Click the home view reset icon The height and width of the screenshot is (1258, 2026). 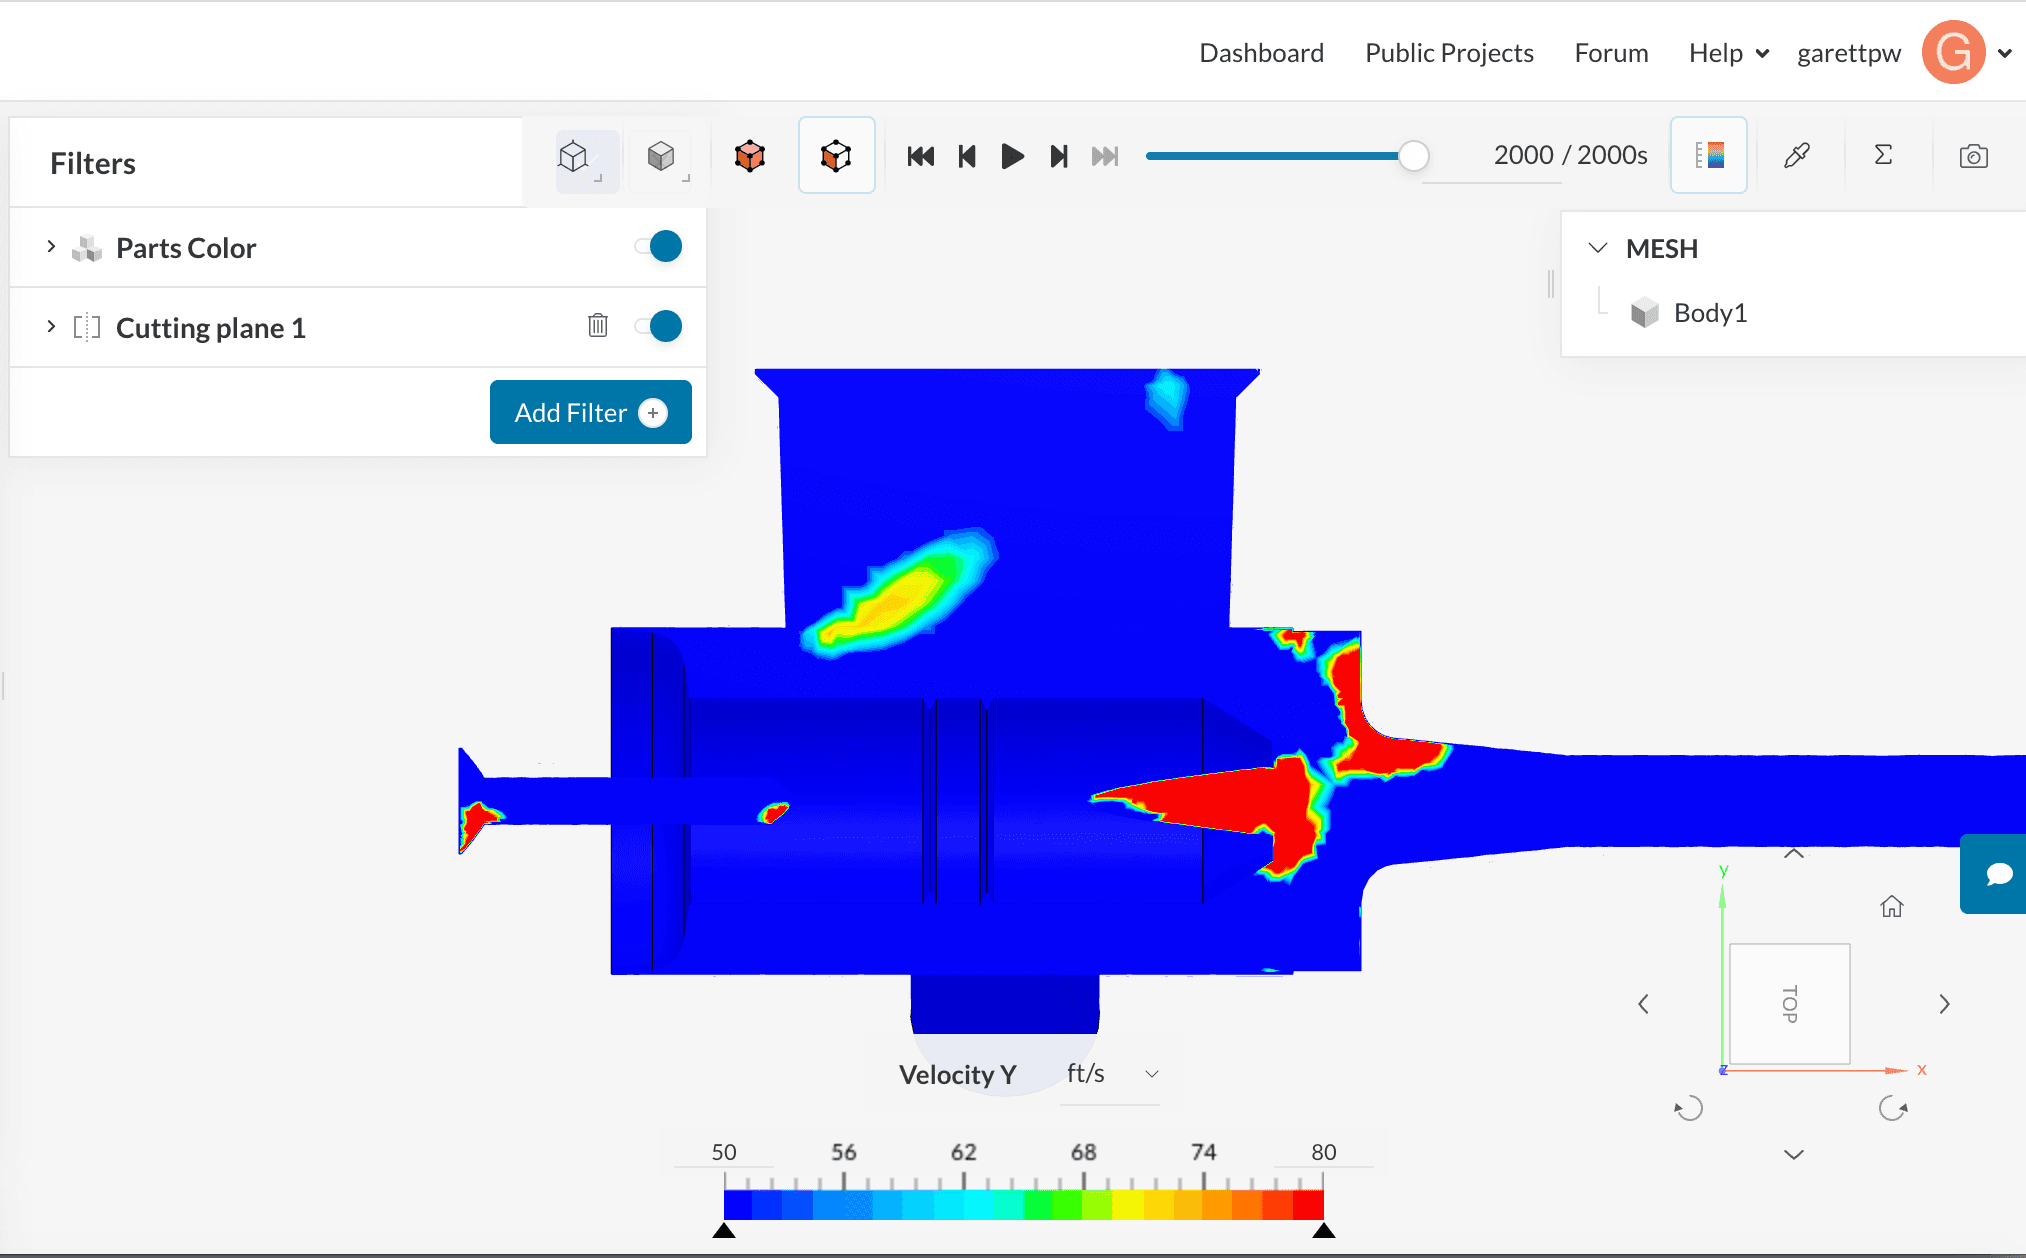(x=1891, y=907)
